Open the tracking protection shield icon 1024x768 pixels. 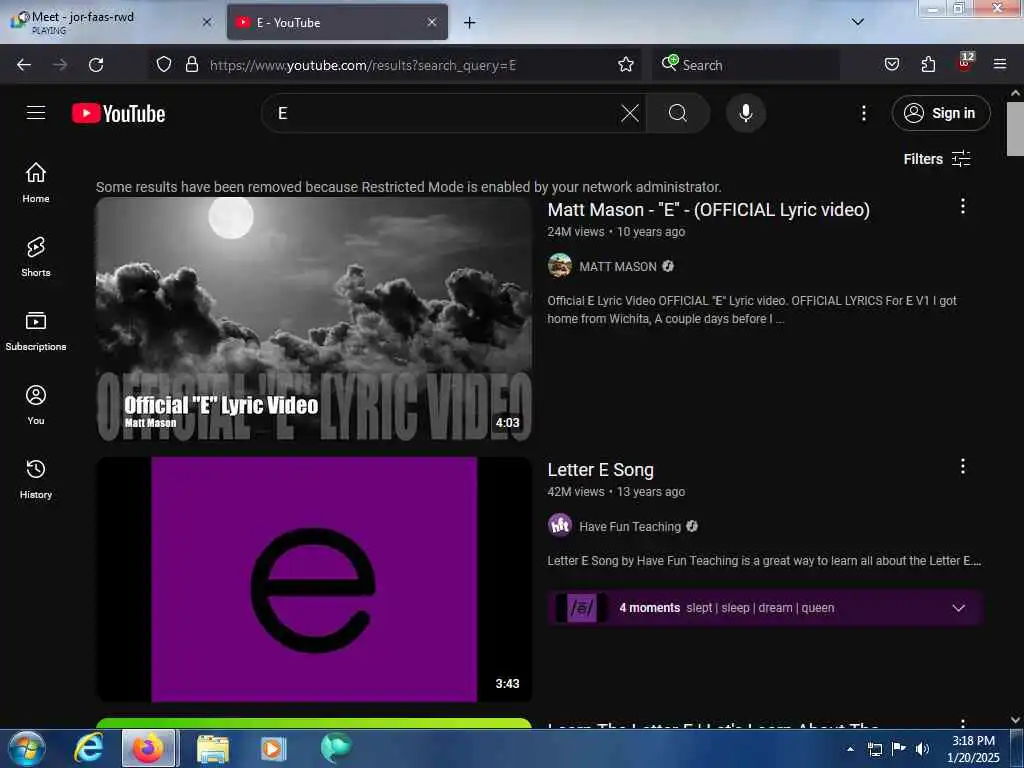[164, 64]
